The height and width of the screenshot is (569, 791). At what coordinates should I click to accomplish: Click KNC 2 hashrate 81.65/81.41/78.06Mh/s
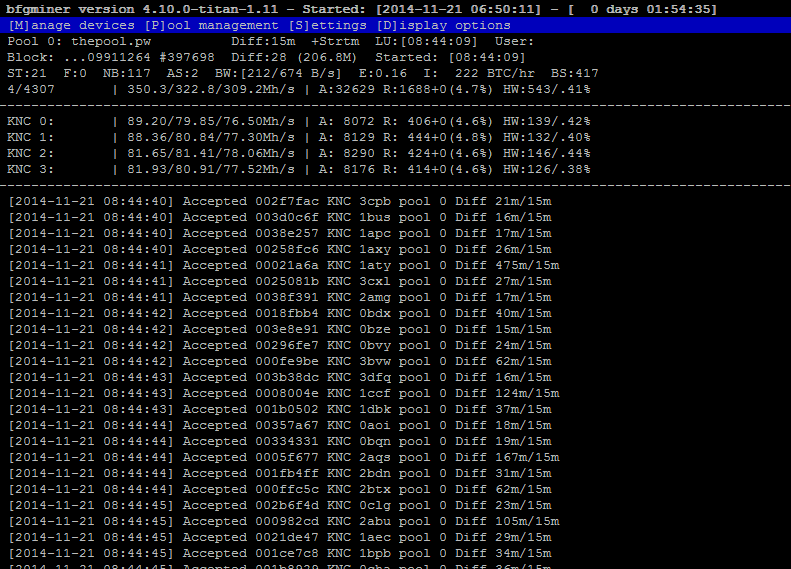point(211,153)
